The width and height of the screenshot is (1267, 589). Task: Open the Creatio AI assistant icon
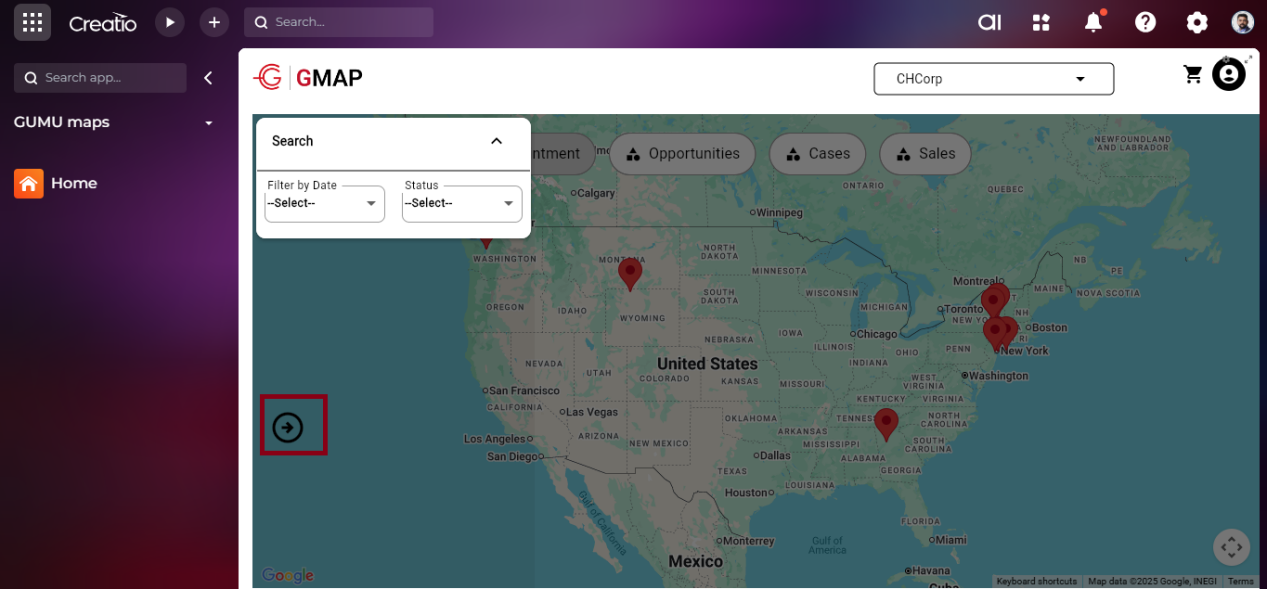(989, 22)
